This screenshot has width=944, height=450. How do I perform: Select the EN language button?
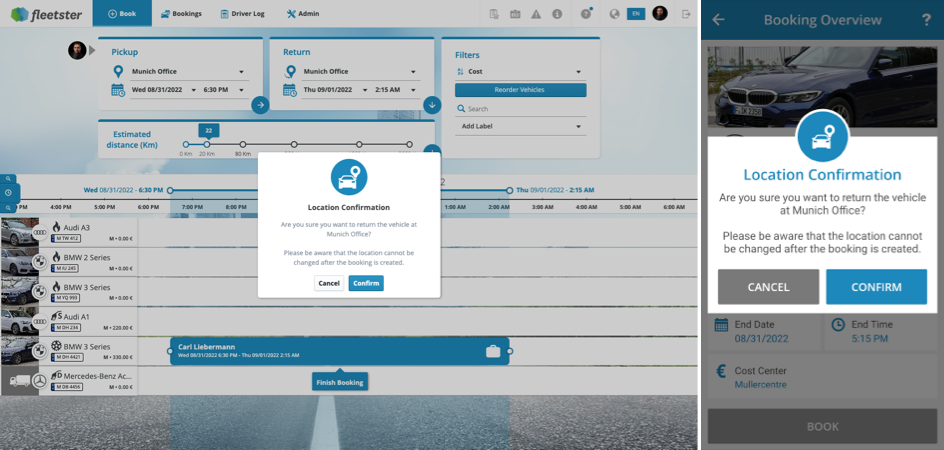(636, 13)
